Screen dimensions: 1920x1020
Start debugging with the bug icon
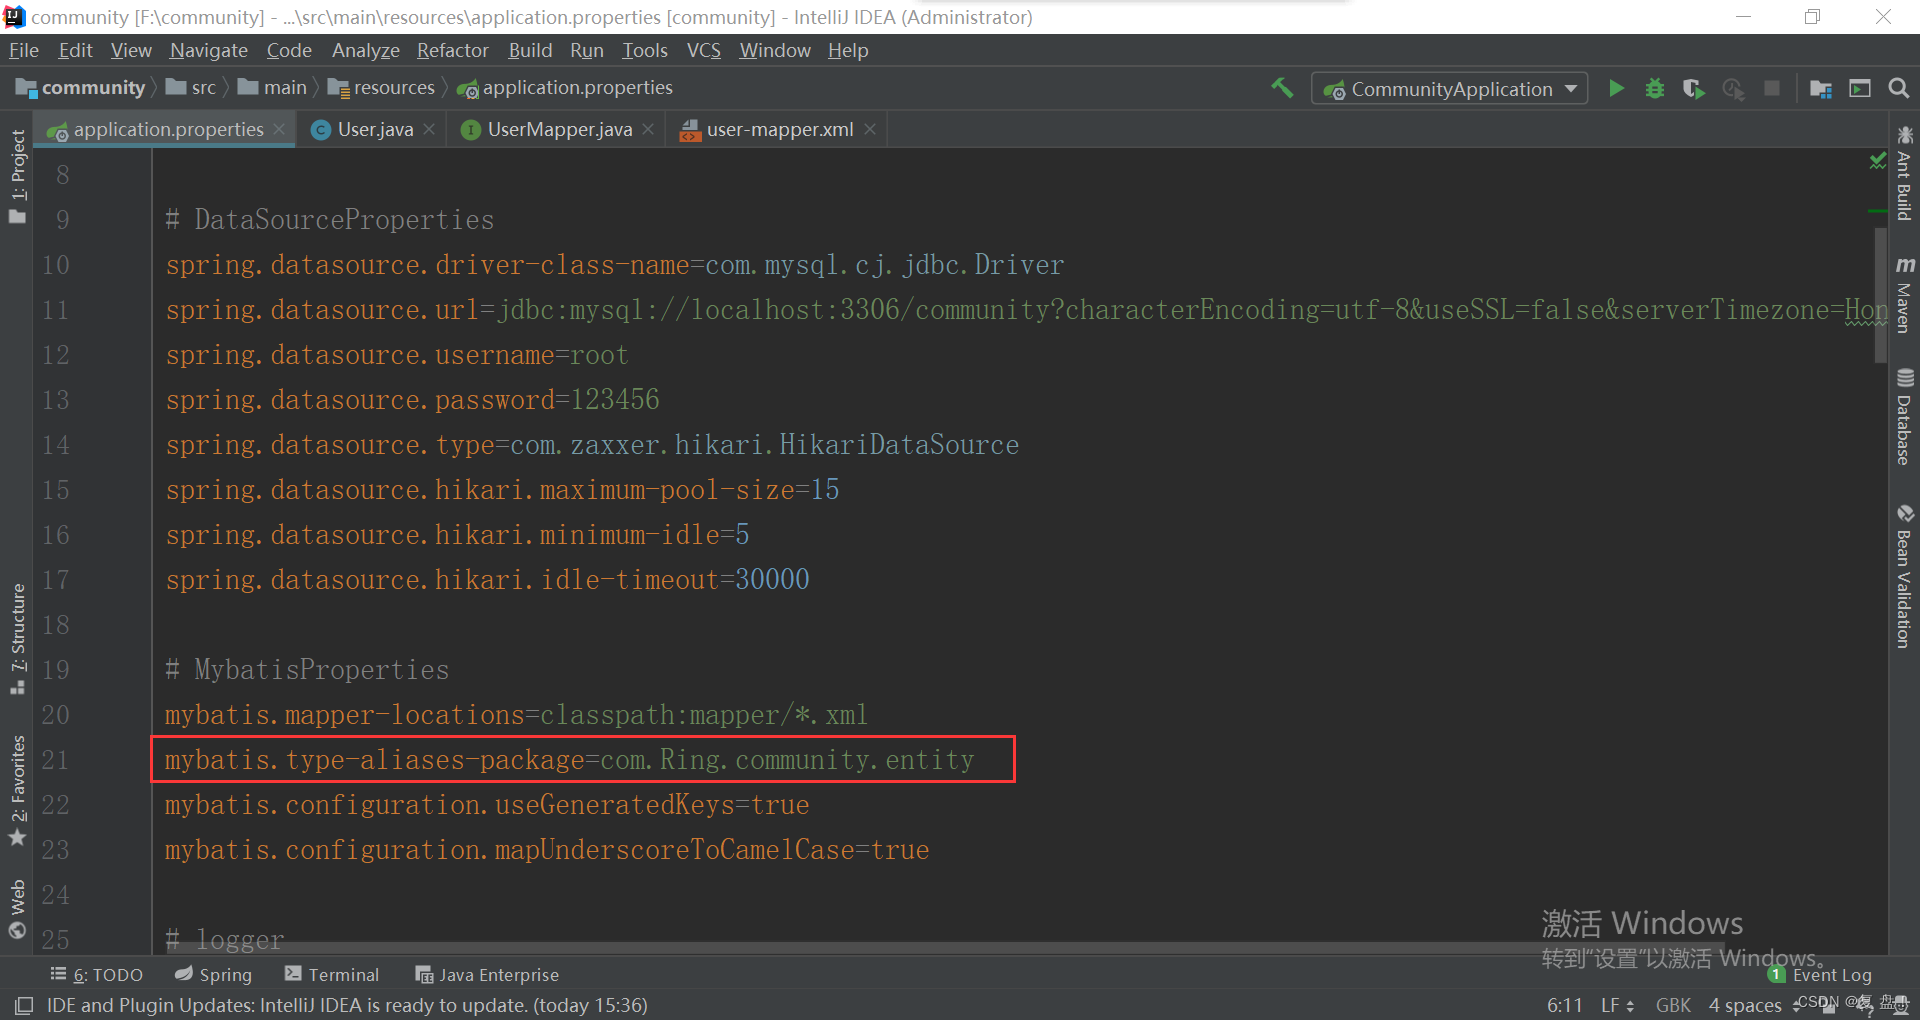(x=1655, y=88)
